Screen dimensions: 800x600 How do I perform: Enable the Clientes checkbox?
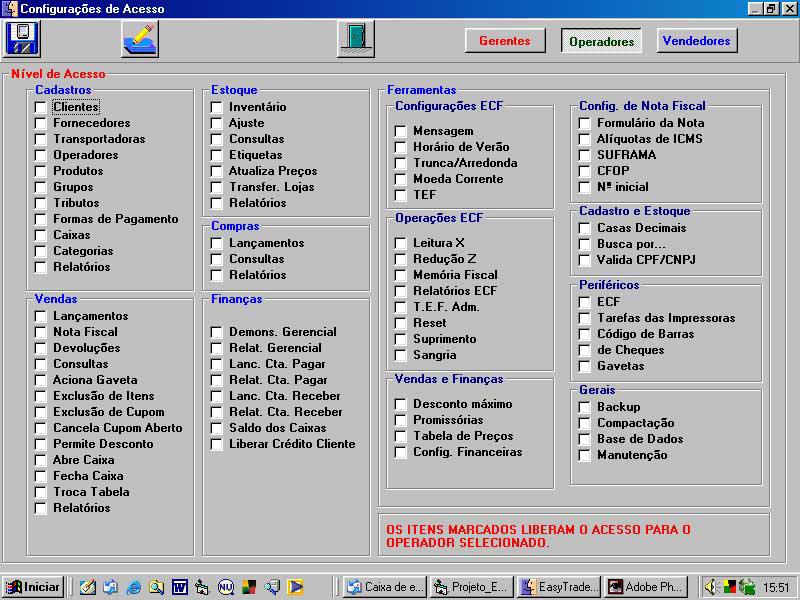41,107
